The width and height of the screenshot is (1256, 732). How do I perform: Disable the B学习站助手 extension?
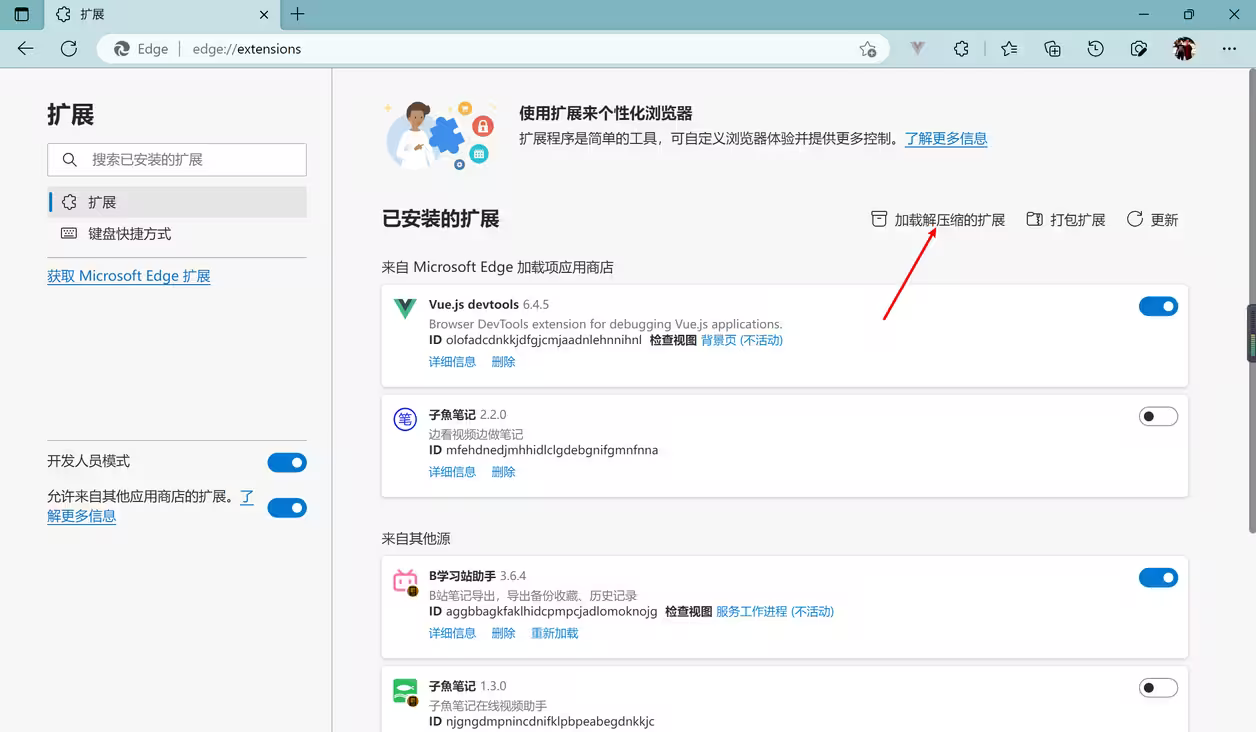pos(1158,577)
